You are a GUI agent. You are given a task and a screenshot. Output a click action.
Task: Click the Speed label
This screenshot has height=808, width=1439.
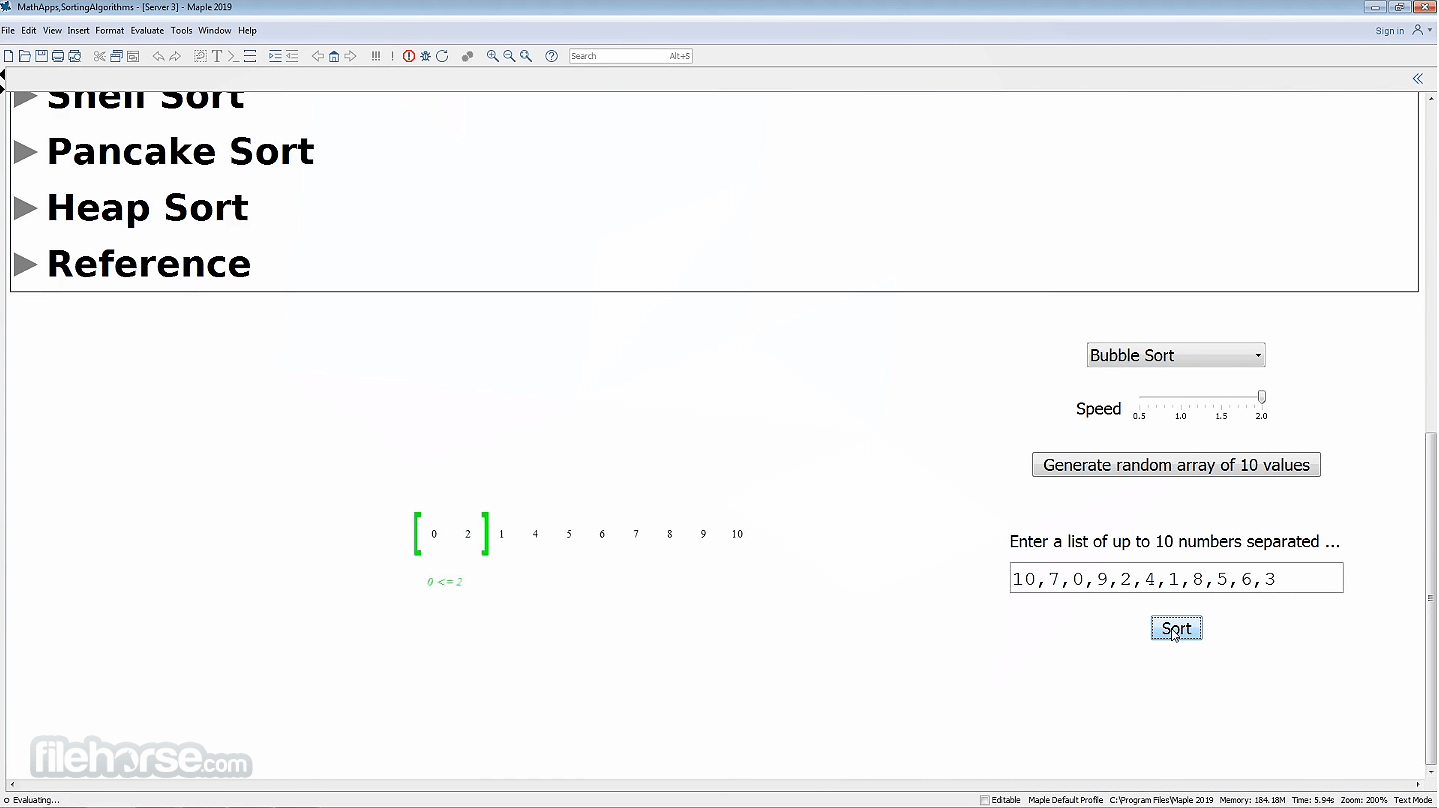(1099, 409)
